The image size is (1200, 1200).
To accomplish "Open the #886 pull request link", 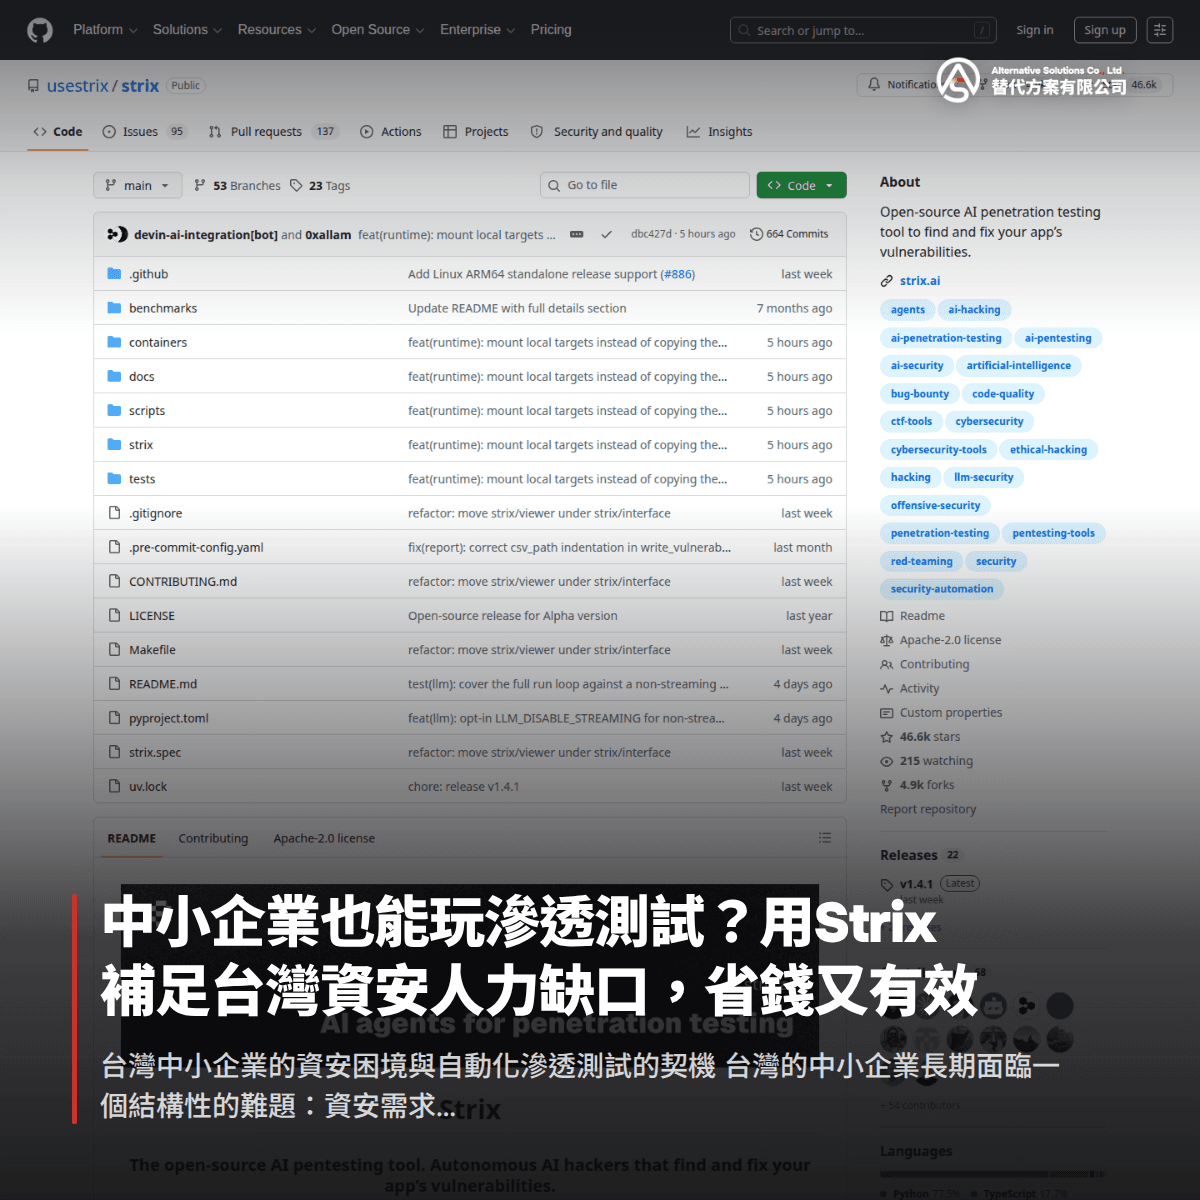I will 678,274.
